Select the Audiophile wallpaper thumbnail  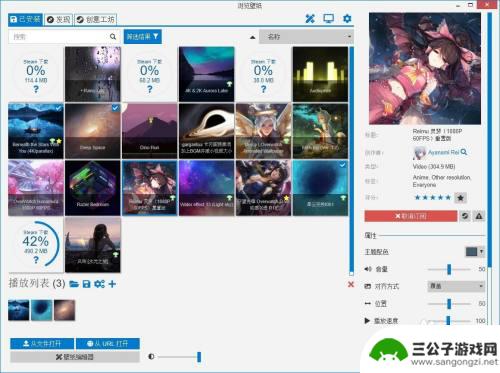[320, 74]
